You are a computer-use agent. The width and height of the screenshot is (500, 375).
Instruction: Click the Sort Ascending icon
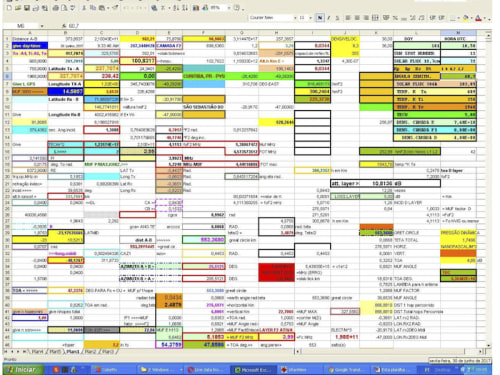pos(176,8)
